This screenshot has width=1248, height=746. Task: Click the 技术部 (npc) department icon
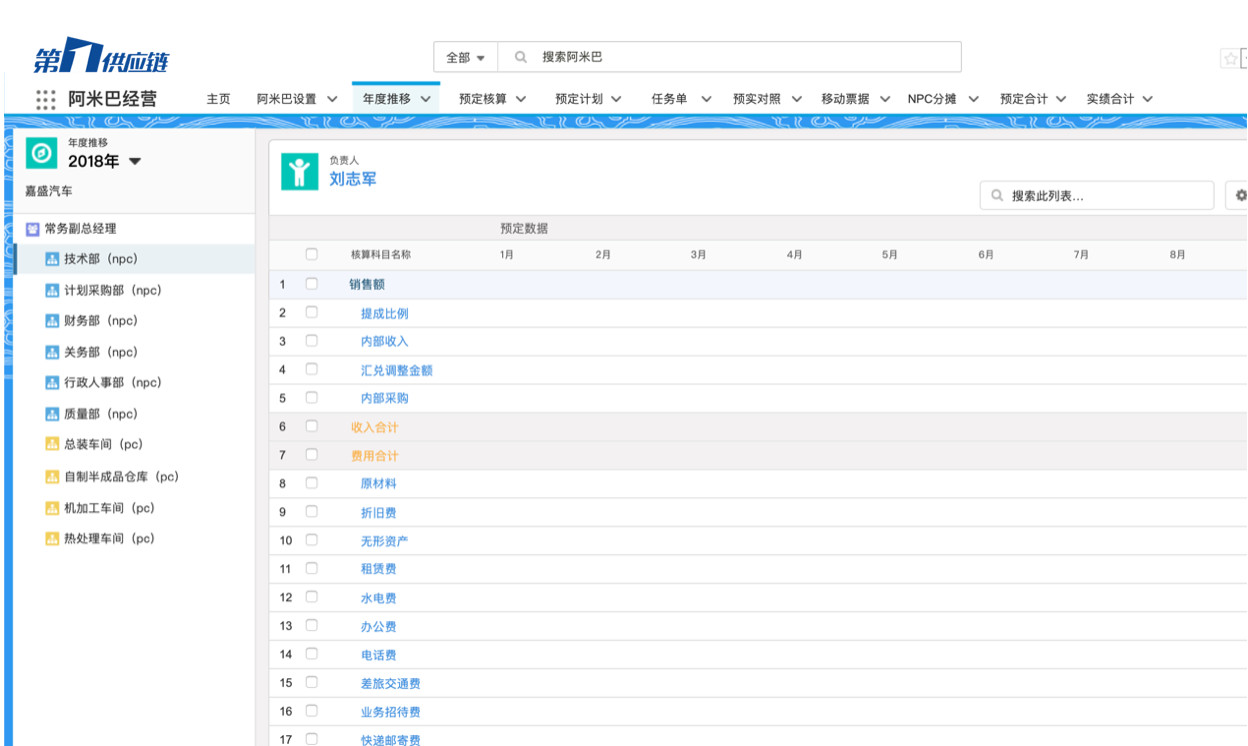pyautogui.click(x=52, y=260)
